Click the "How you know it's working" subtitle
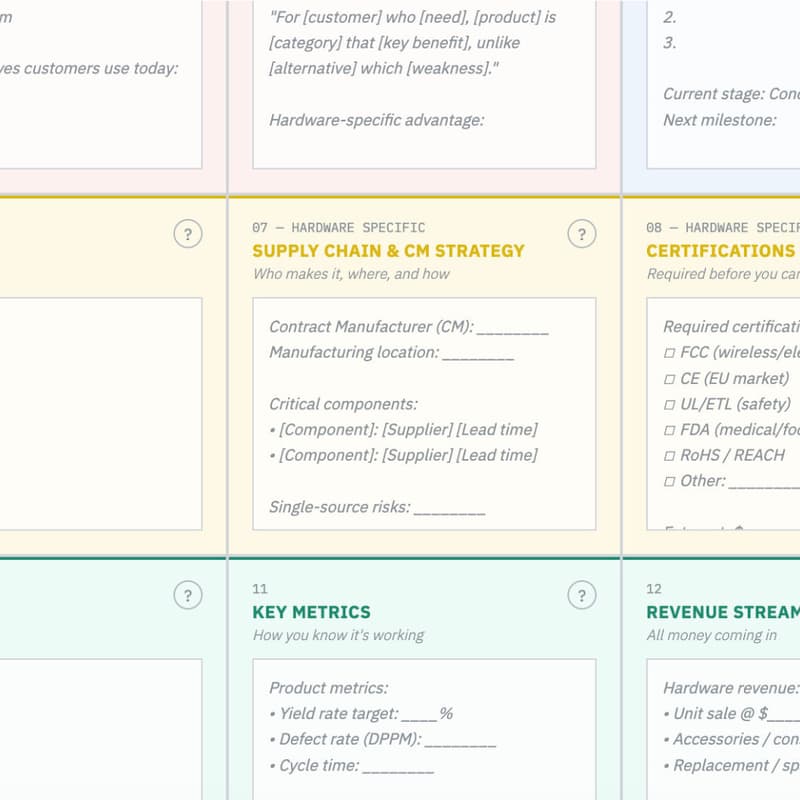Screen dimensions: 800x800 coord(338,635)
